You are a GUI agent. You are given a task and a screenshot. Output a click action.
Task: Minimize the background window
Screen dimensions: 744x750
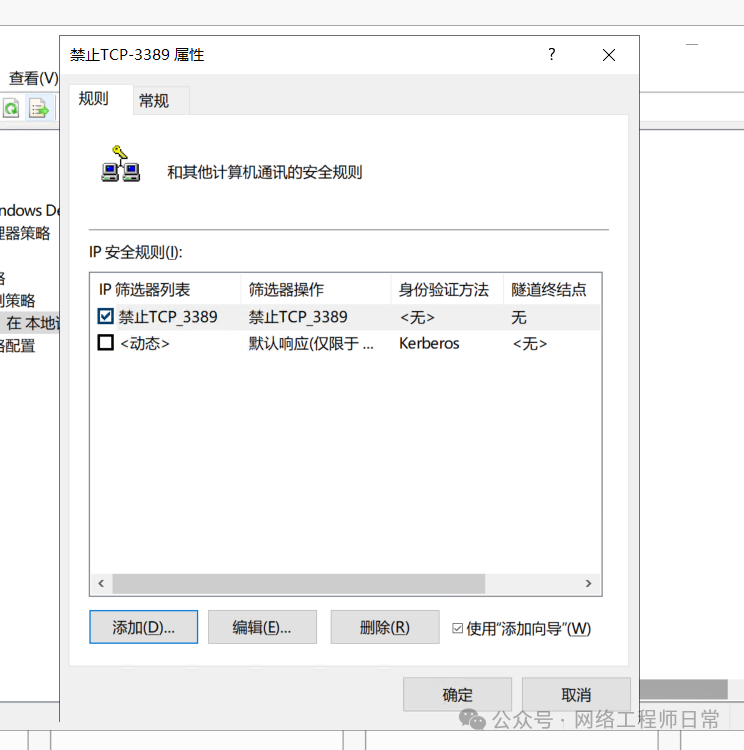692,44
